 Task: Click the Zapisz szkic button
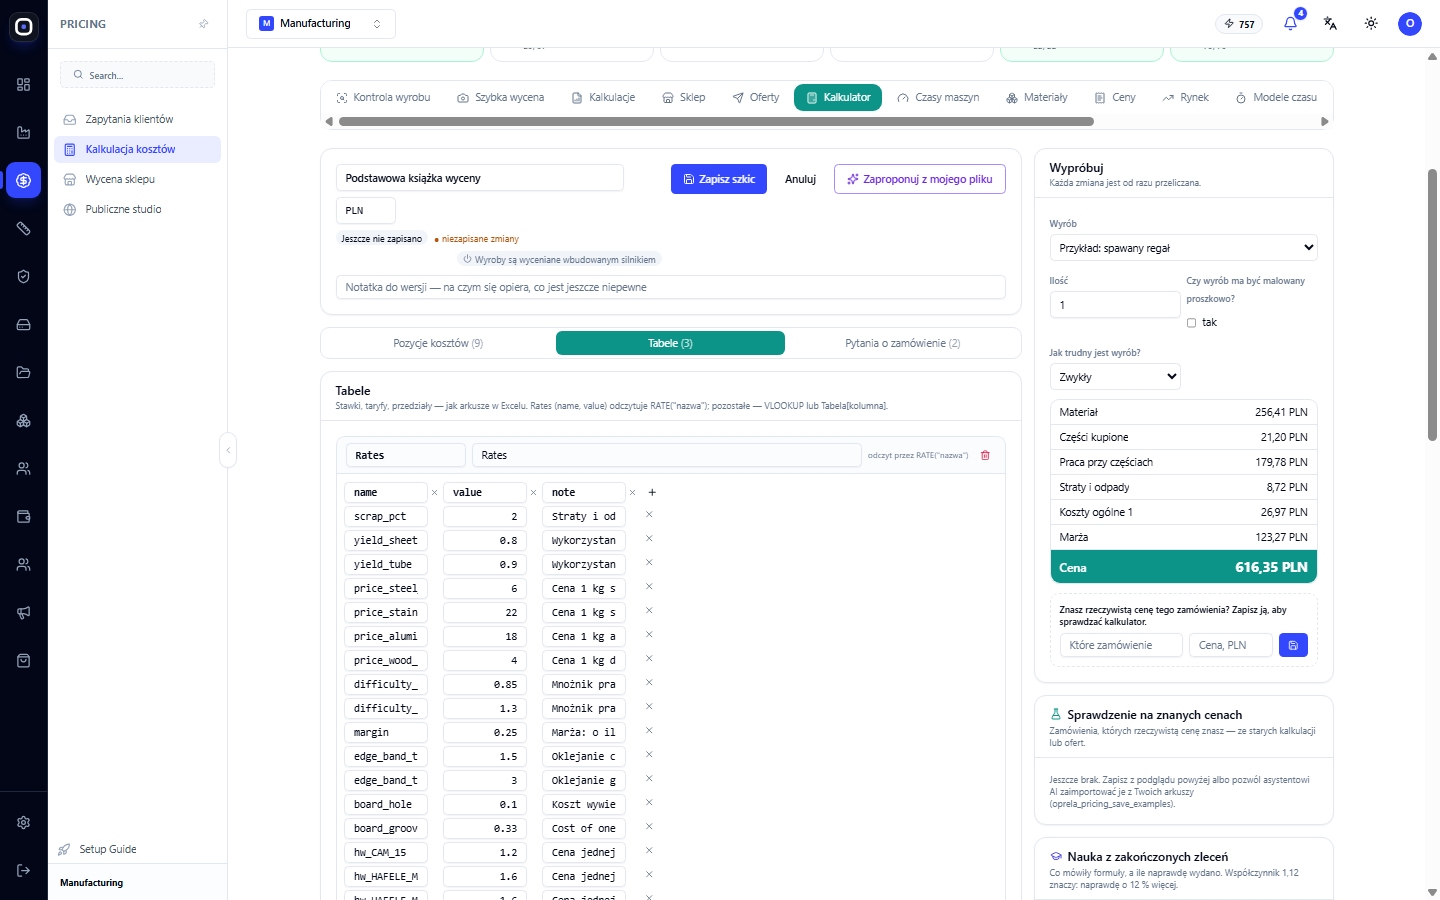[719, 179]
